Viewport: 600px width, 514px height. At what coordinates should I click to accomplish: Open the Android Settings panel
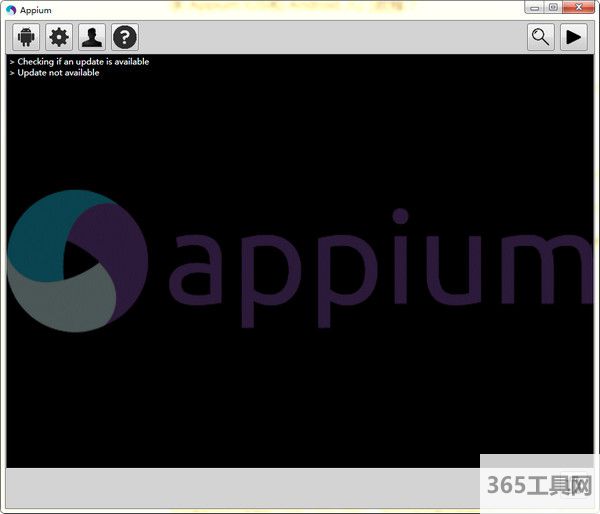click(26, 38)
